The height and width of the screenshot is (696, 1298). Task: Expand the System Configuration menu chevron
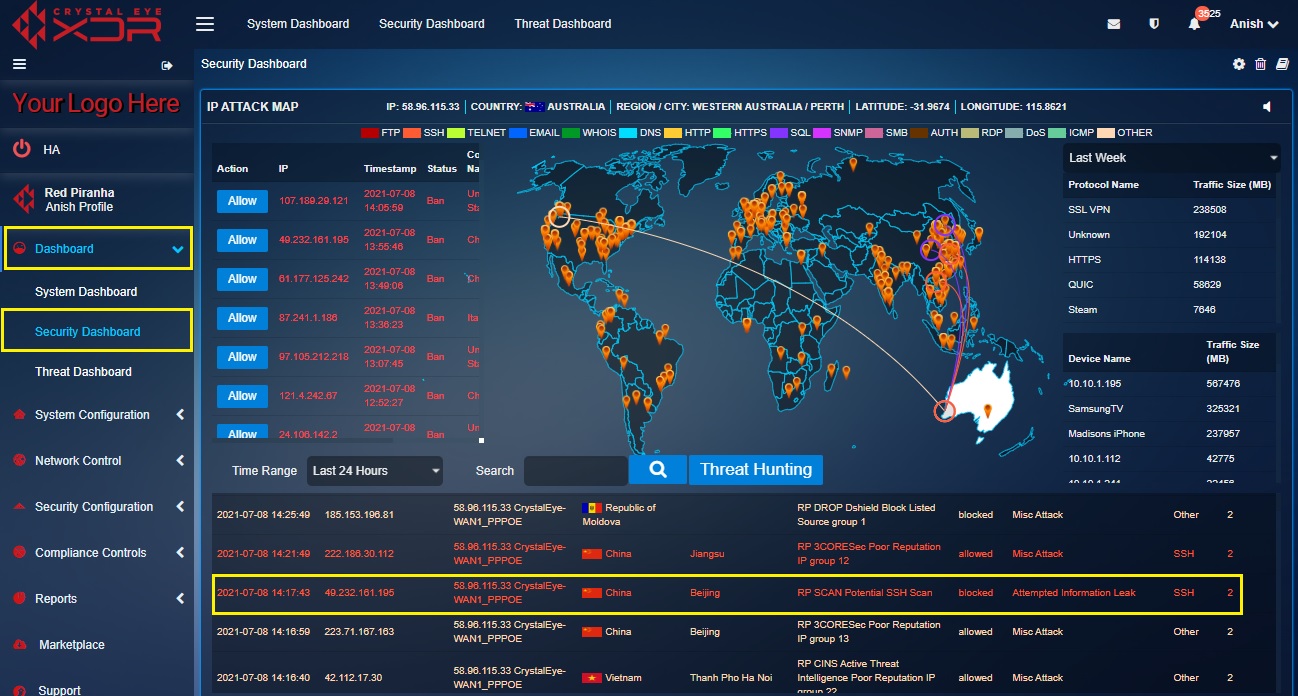click(180, 414)
